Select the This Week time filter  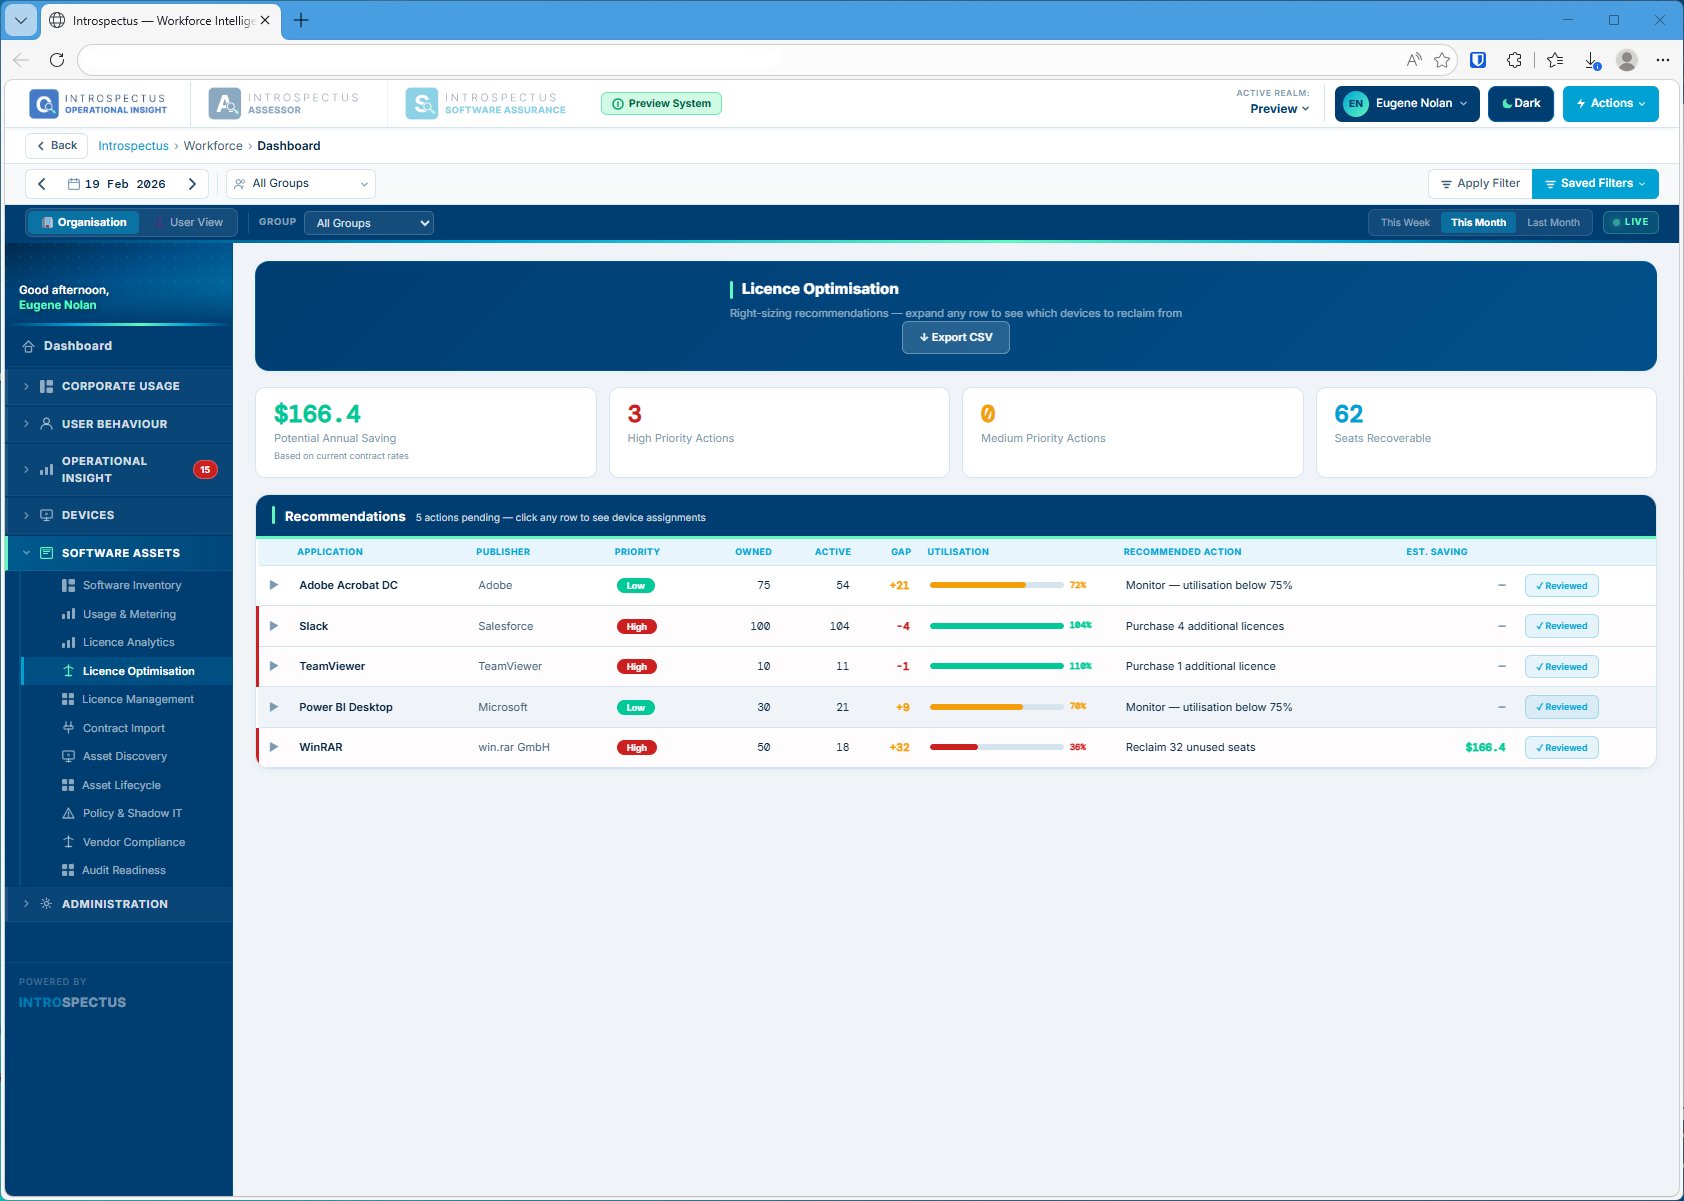coord(1404,222)
